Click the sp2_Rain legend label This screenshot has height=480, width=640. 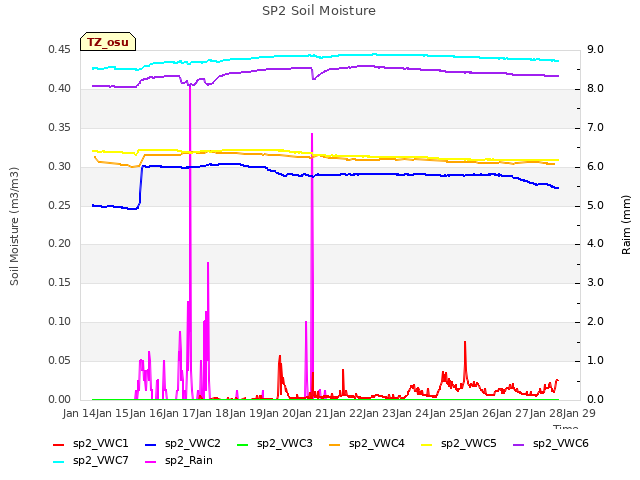189,460
